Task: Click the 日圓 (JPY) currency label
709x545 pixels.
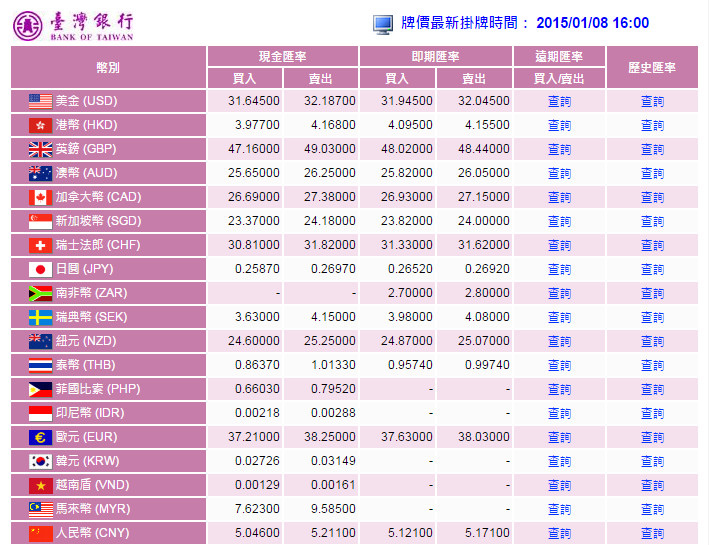Action: tap(84, 269)
